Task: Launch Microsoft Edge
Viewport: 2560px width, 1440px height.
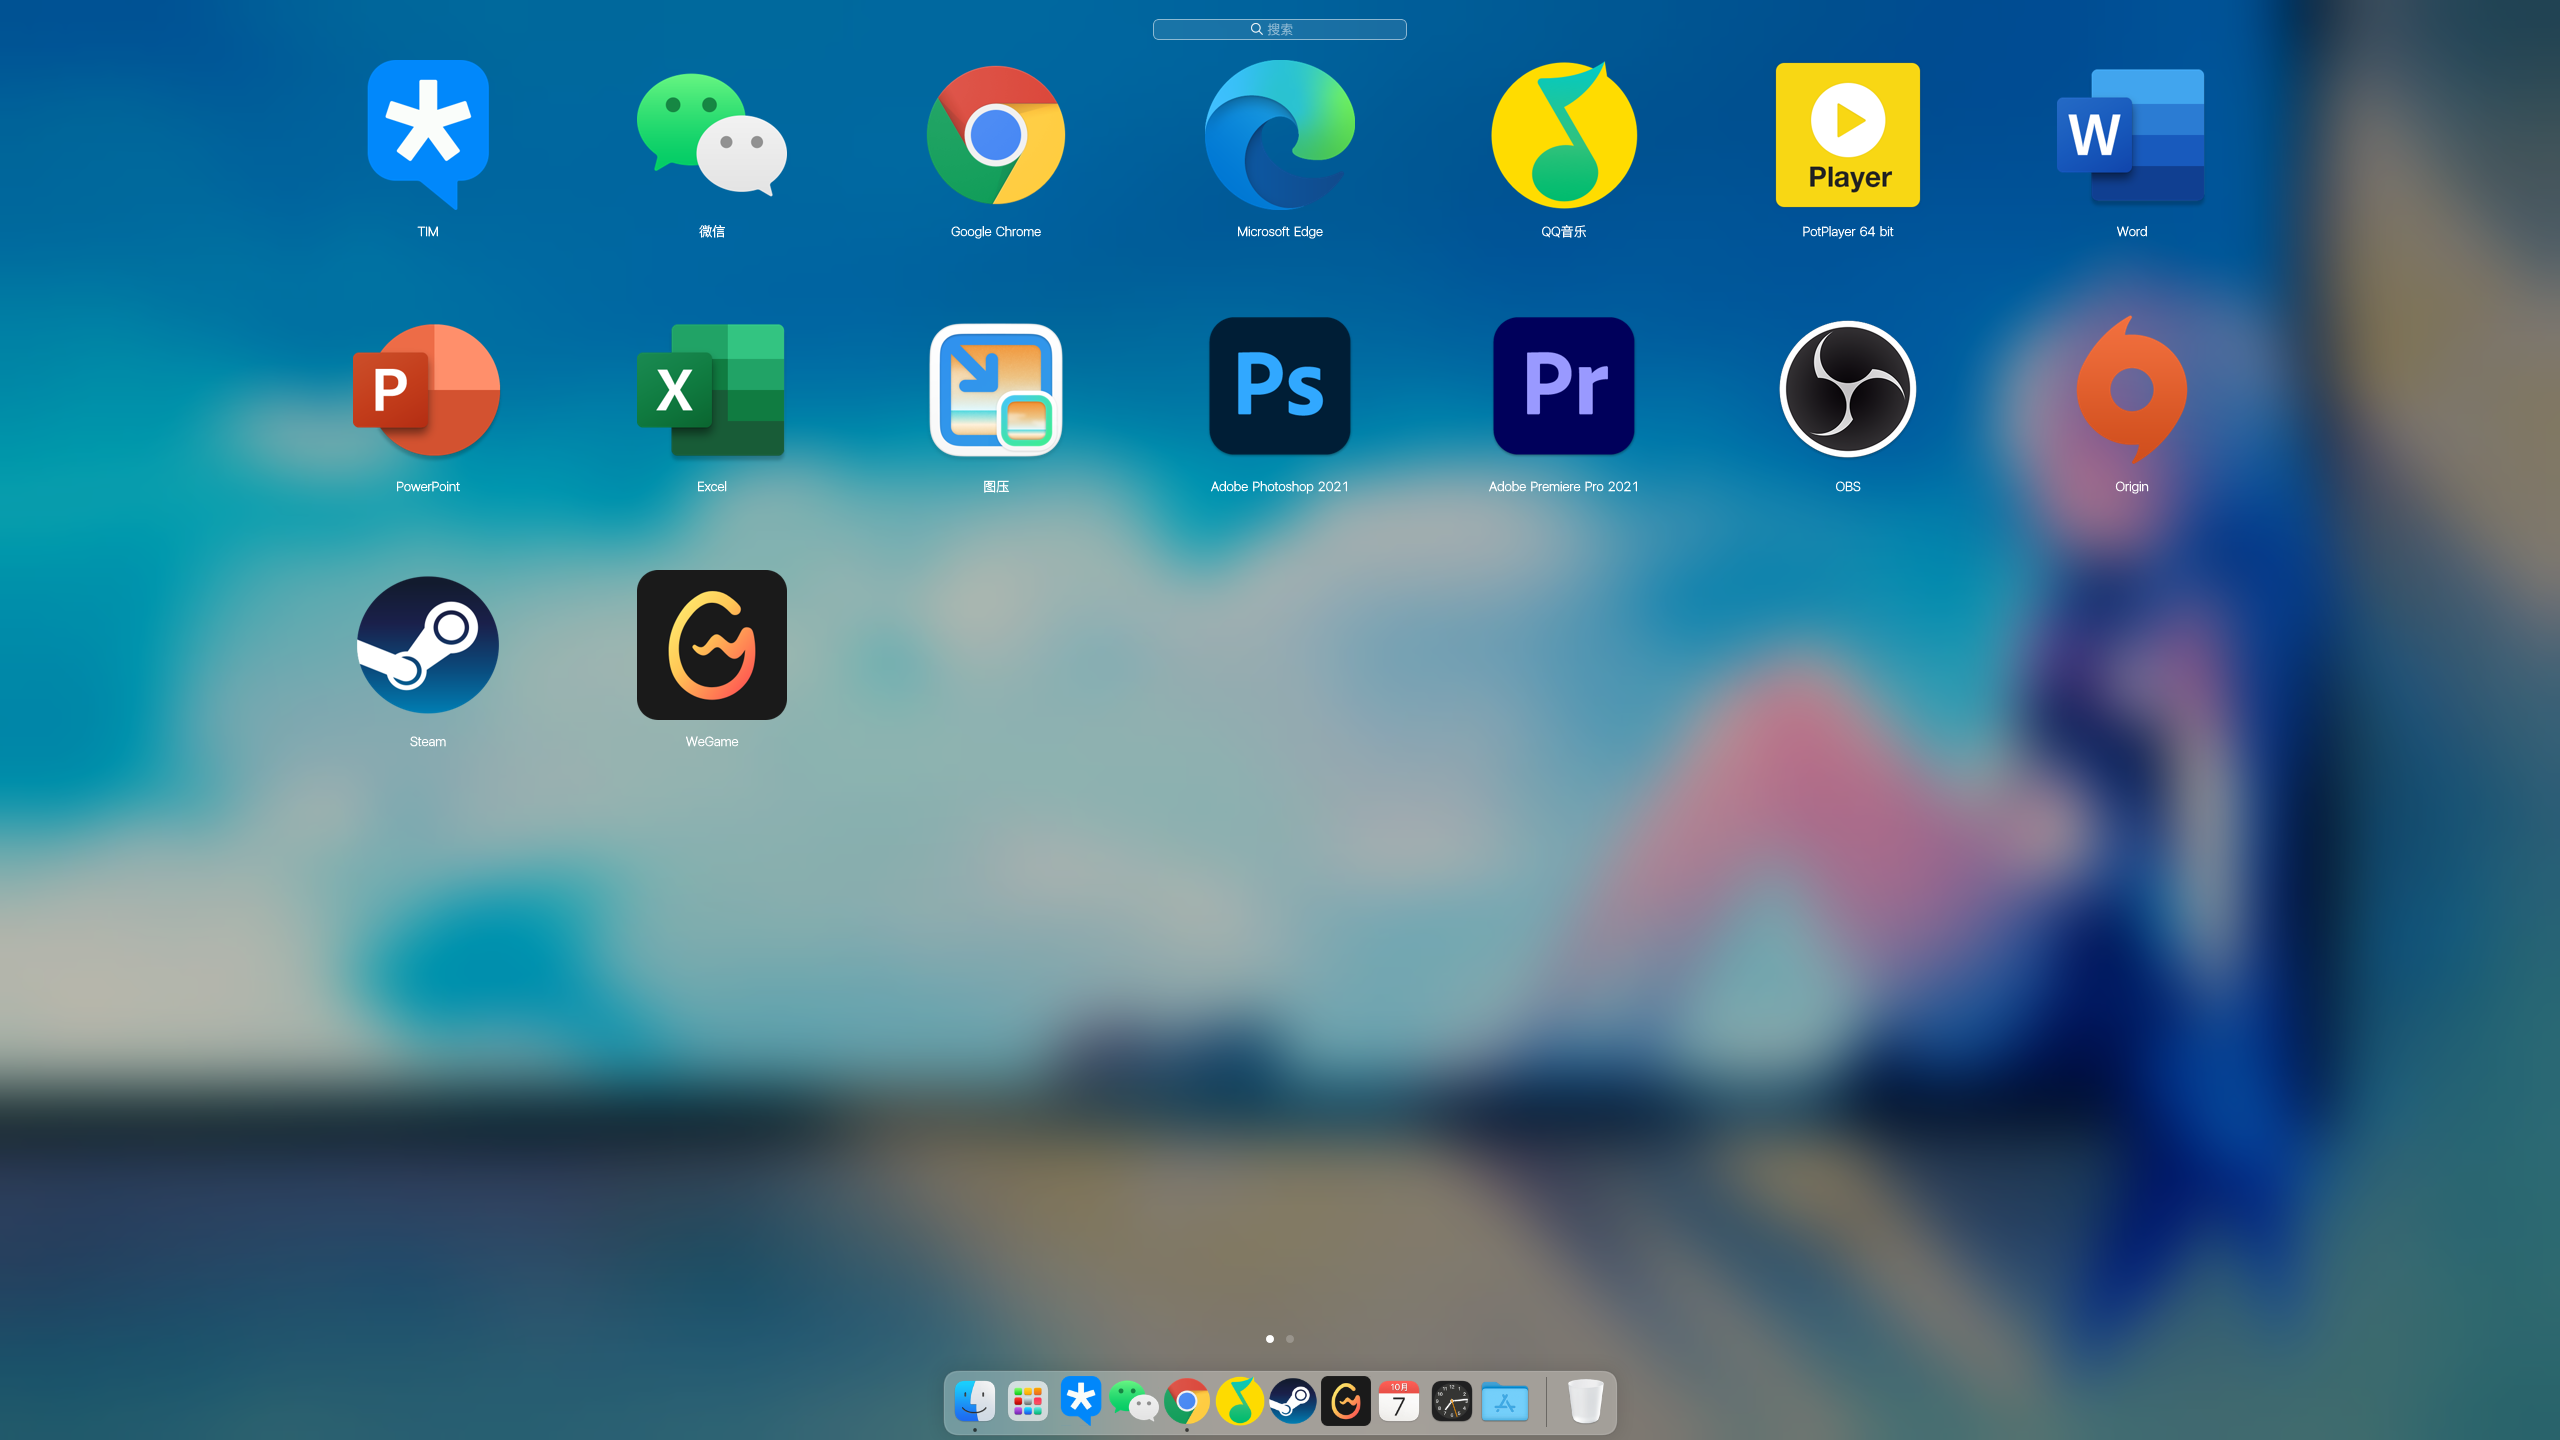Action: pos(1280,135)
